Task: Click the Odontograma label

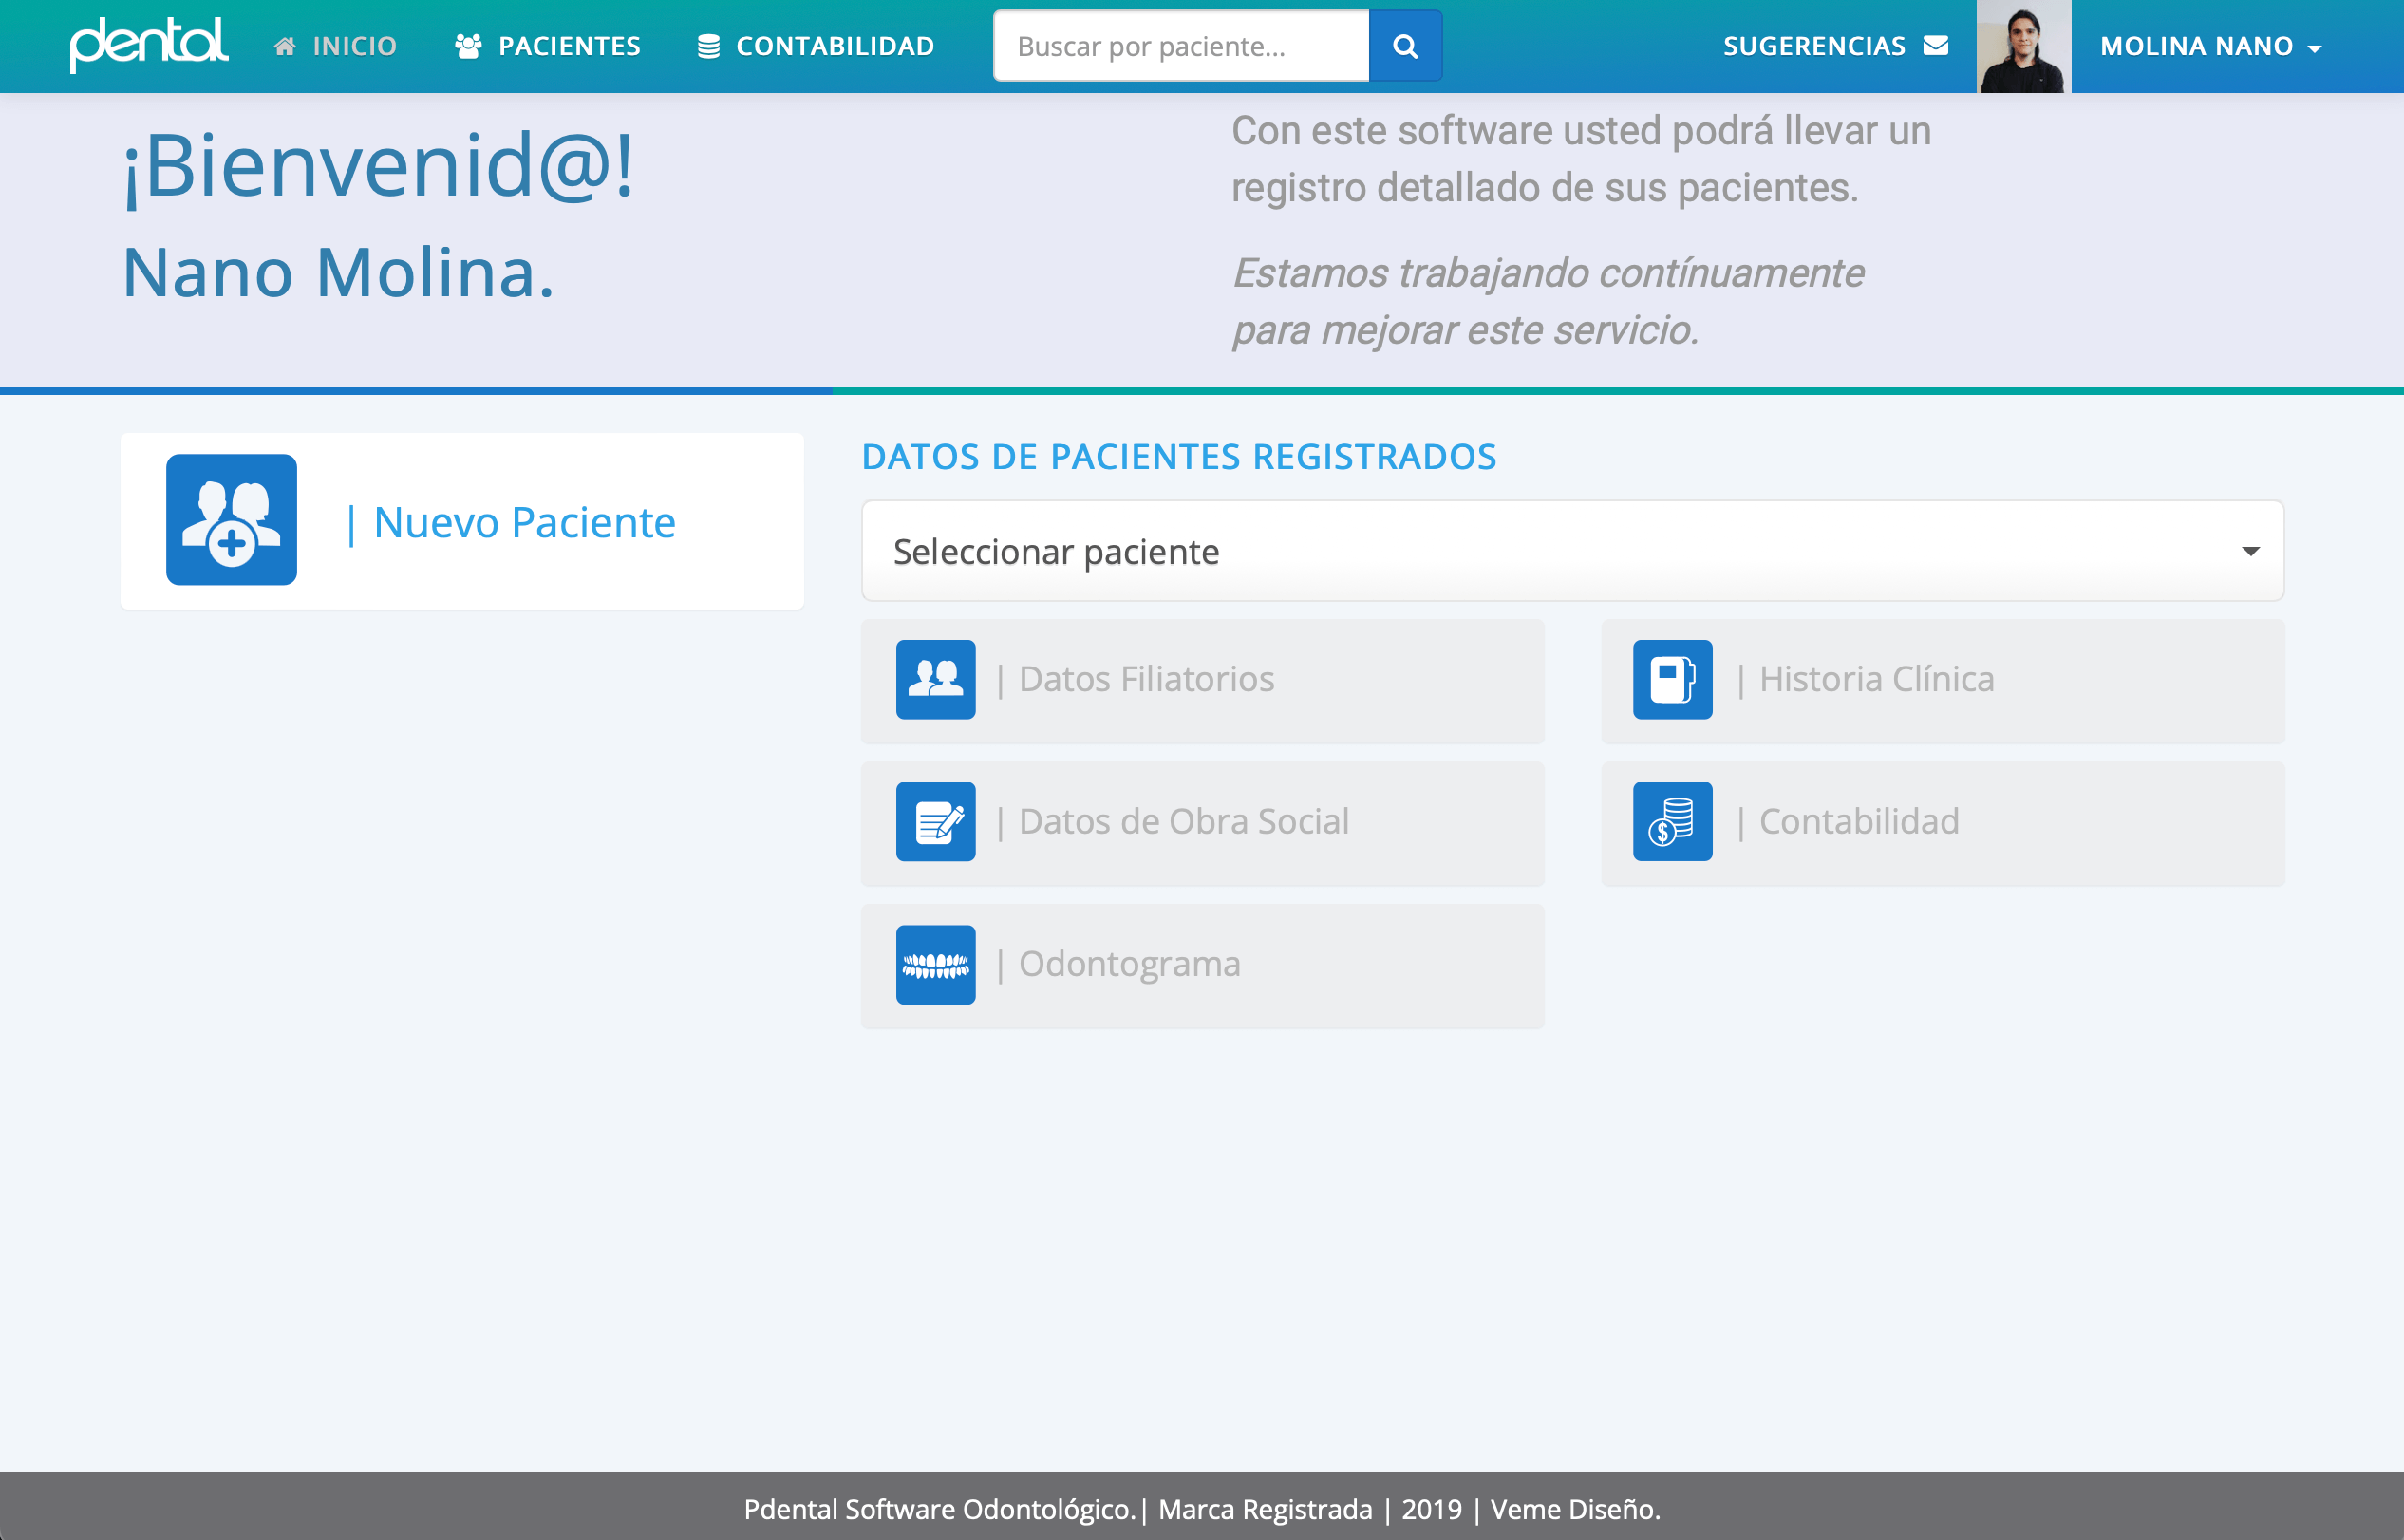Action: (x=1129, y=965)
